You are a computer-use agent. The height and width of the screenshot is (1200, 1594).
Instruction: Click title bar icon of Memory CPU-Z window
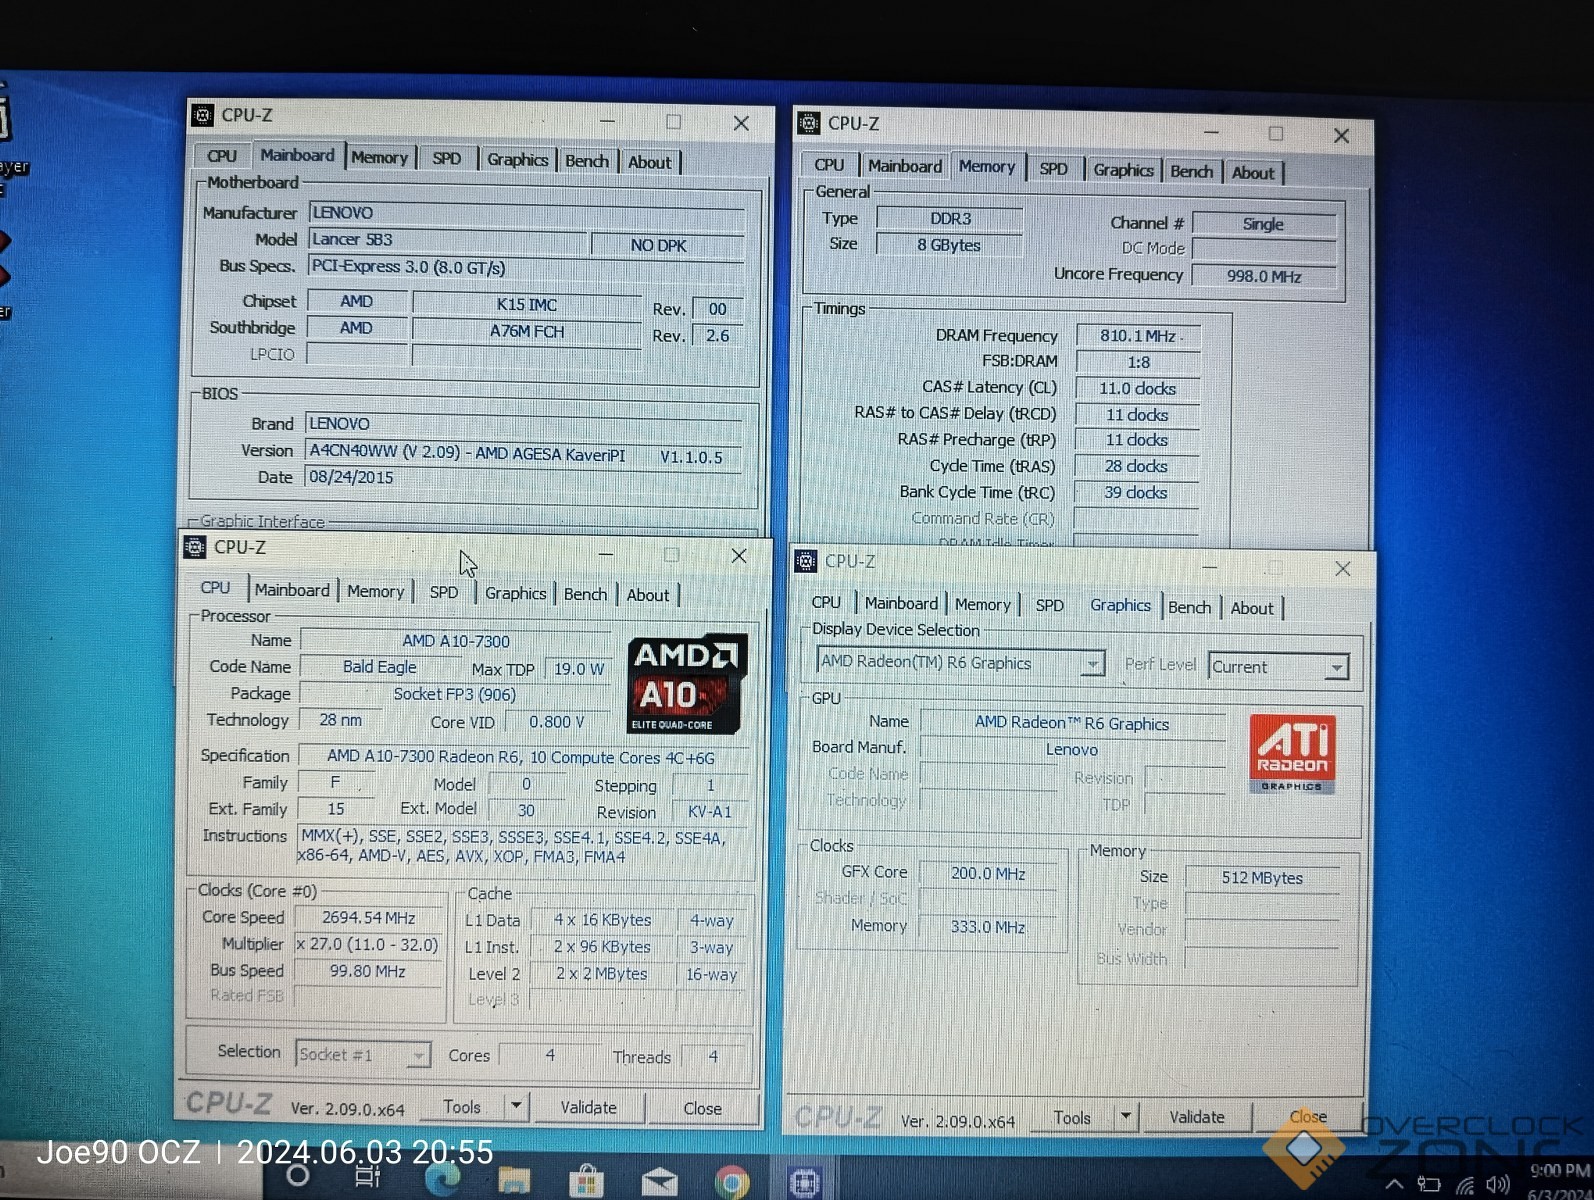click(x=808, y=123)
